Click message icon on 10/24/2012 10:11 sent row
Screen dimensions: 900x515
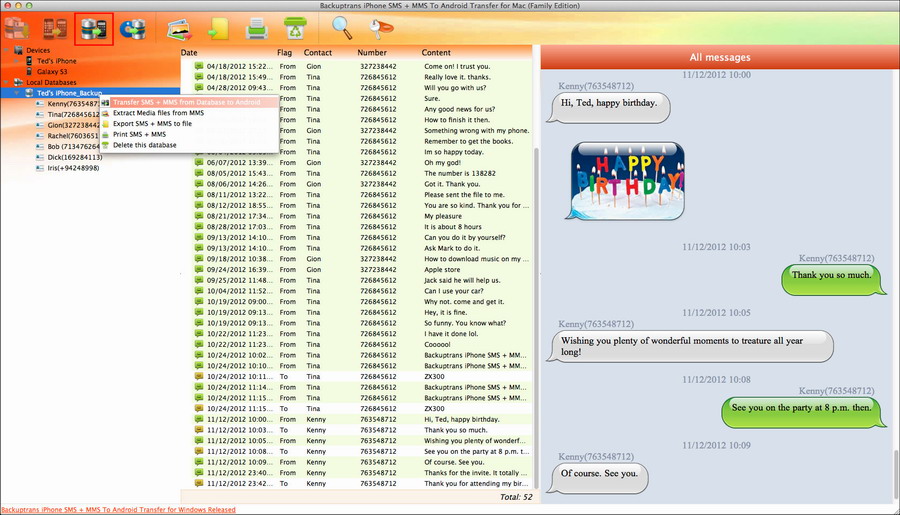[x=199, y=377]
